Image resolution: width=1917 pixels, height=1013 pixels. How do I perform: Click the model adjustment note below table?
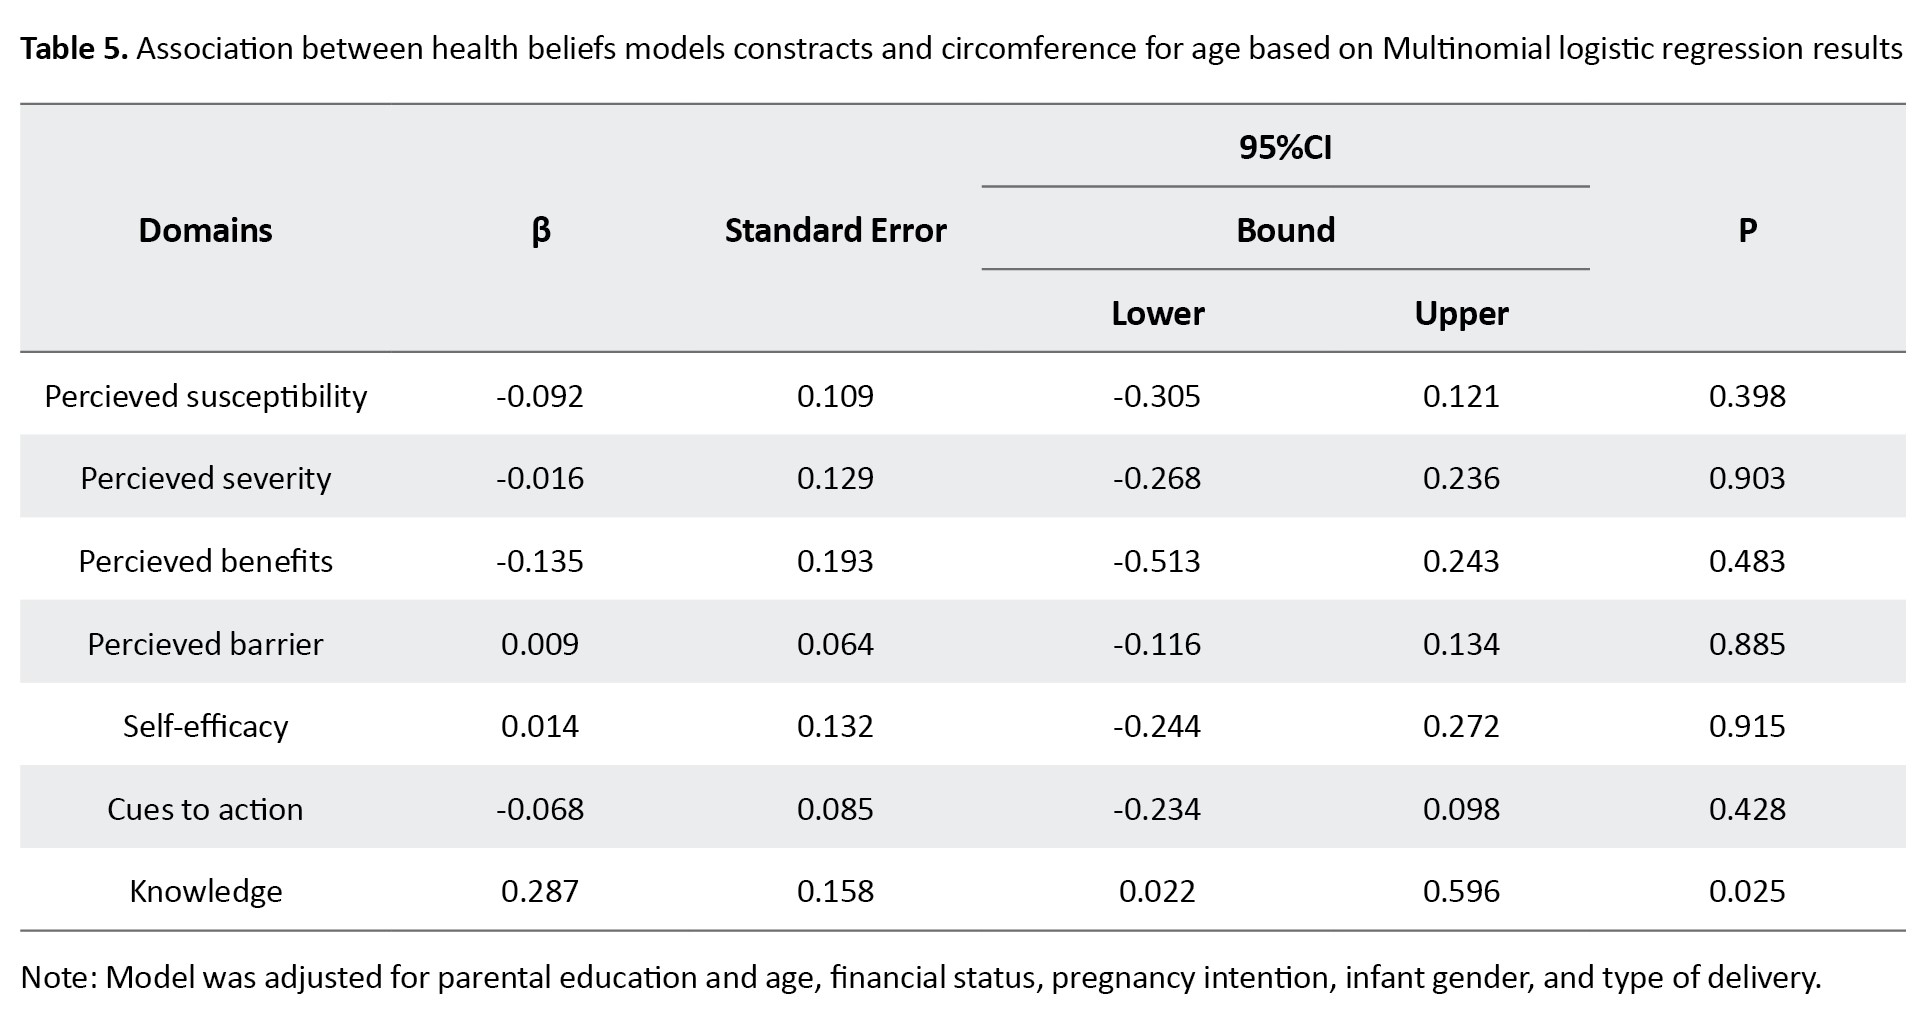click(920, 977)
